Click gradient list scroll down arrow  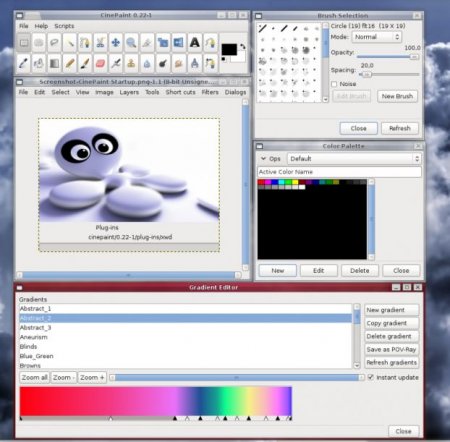pyautogui.click(x=356, y=365)
